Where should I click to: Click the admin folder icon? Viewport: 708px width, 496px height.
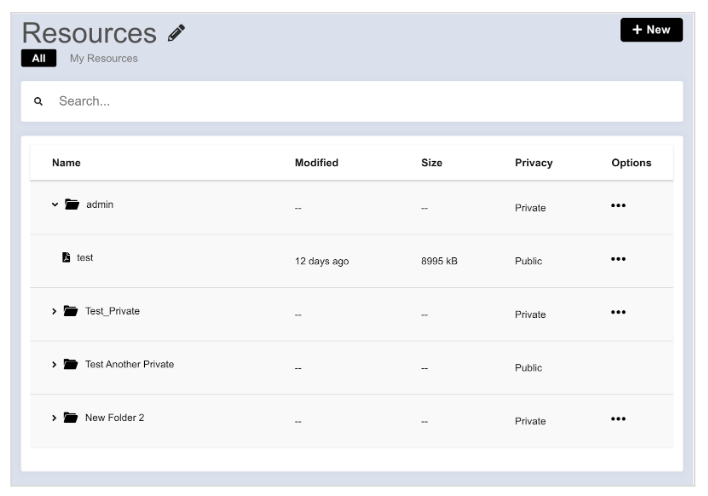(72, 204)
